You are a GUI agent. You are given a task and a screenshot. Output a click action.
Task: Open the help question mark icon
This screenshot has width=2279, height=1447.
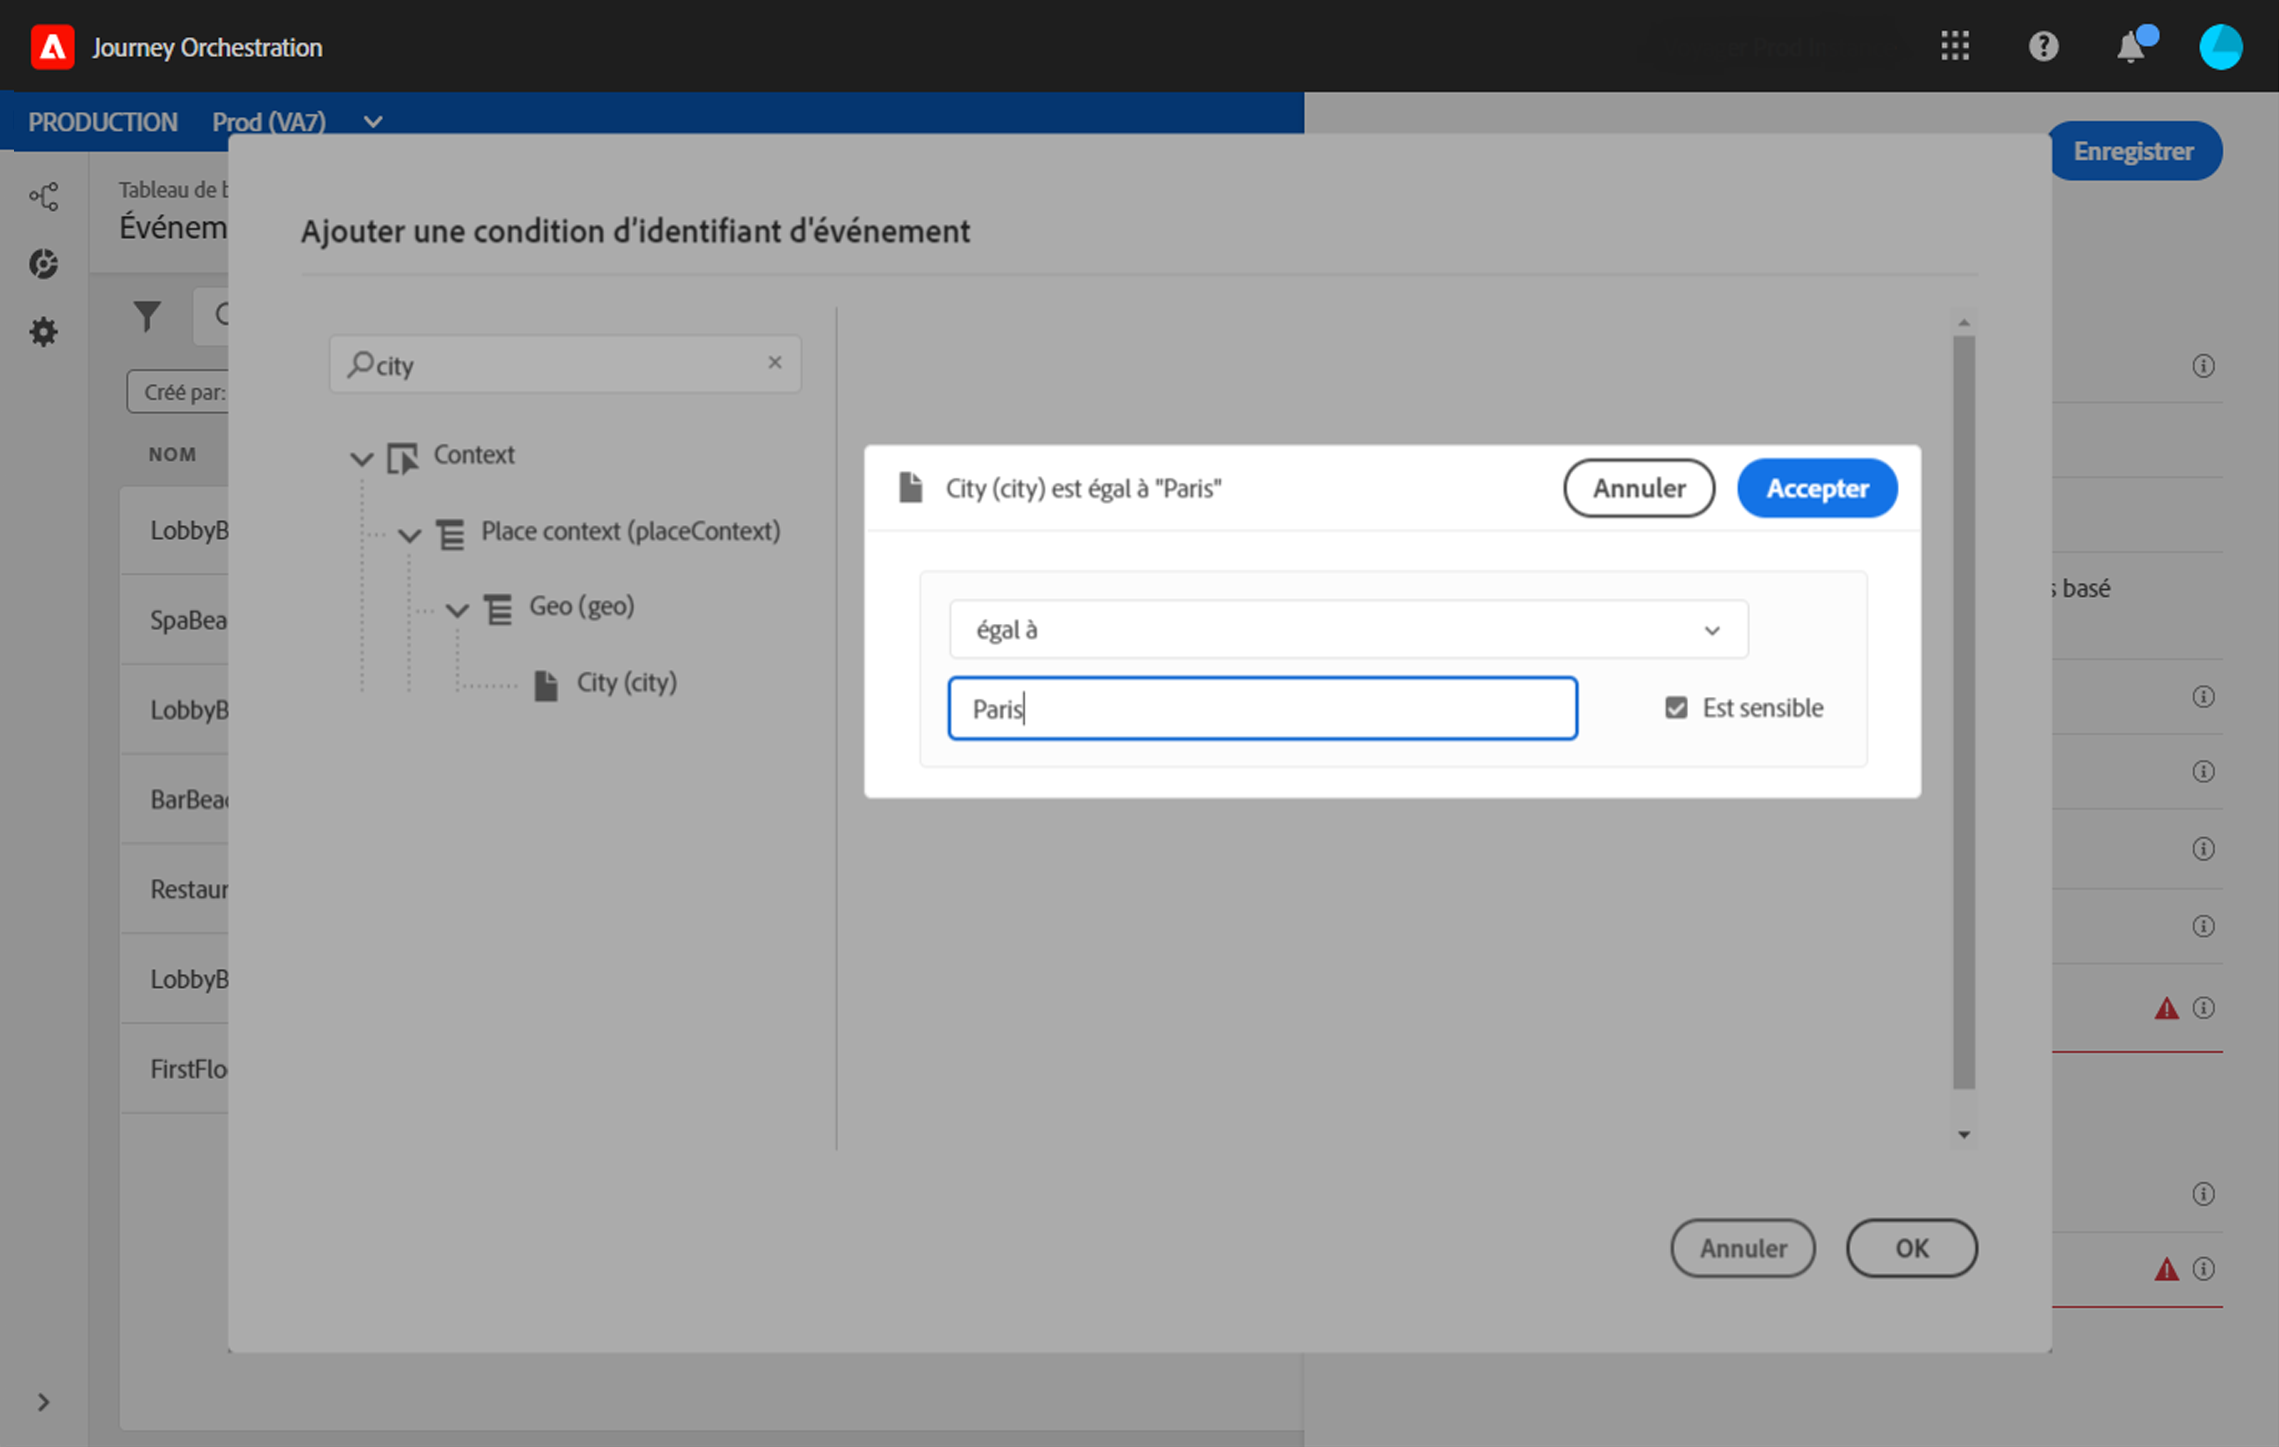2043,46
